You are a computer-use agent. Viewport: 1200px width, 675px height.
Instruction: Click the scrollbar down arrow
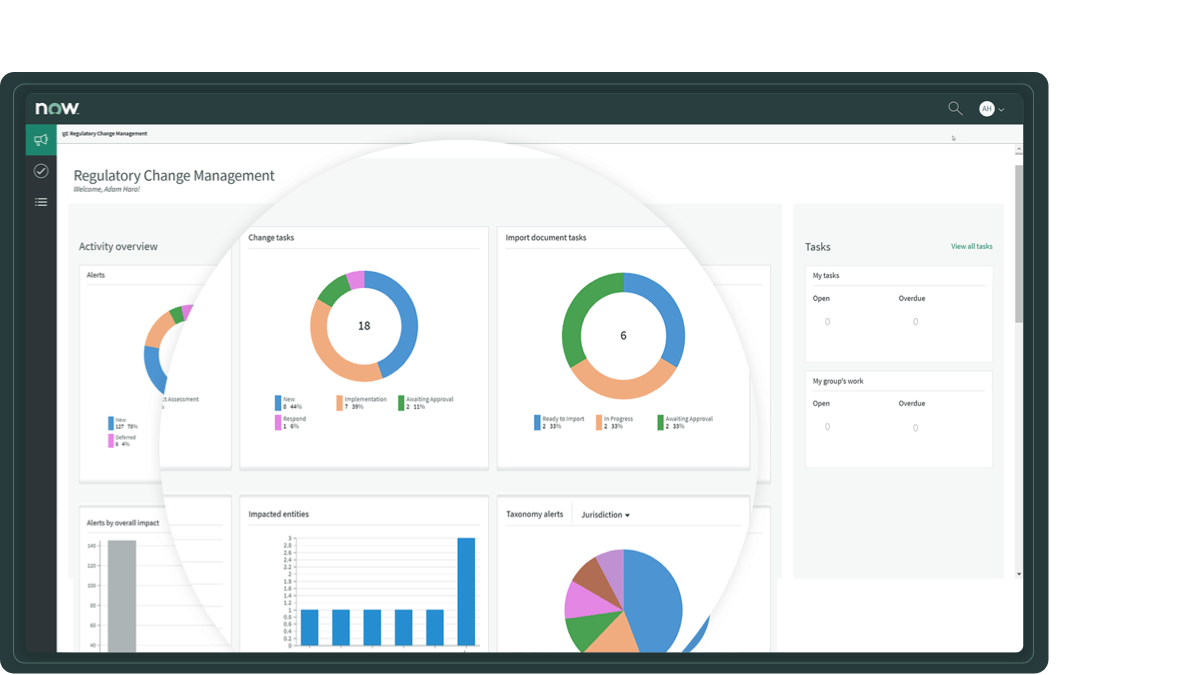[x=1019, y=574]
